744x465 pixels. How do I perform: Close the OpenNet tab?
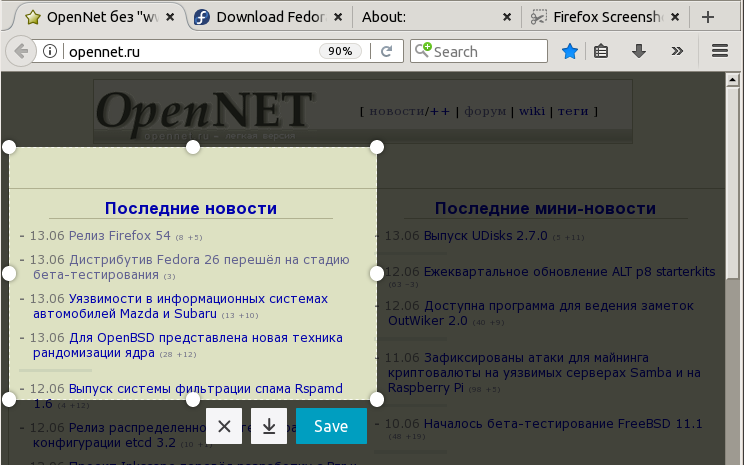(170, 17)
